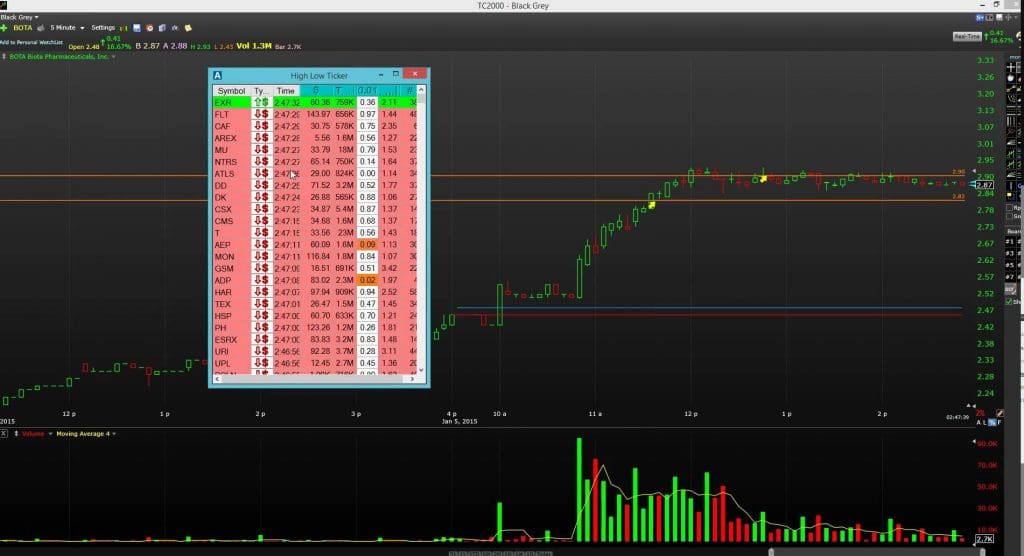Click the BOTA ticker symbol field
Screen dimensions: 1024x556
click(22, 28)
